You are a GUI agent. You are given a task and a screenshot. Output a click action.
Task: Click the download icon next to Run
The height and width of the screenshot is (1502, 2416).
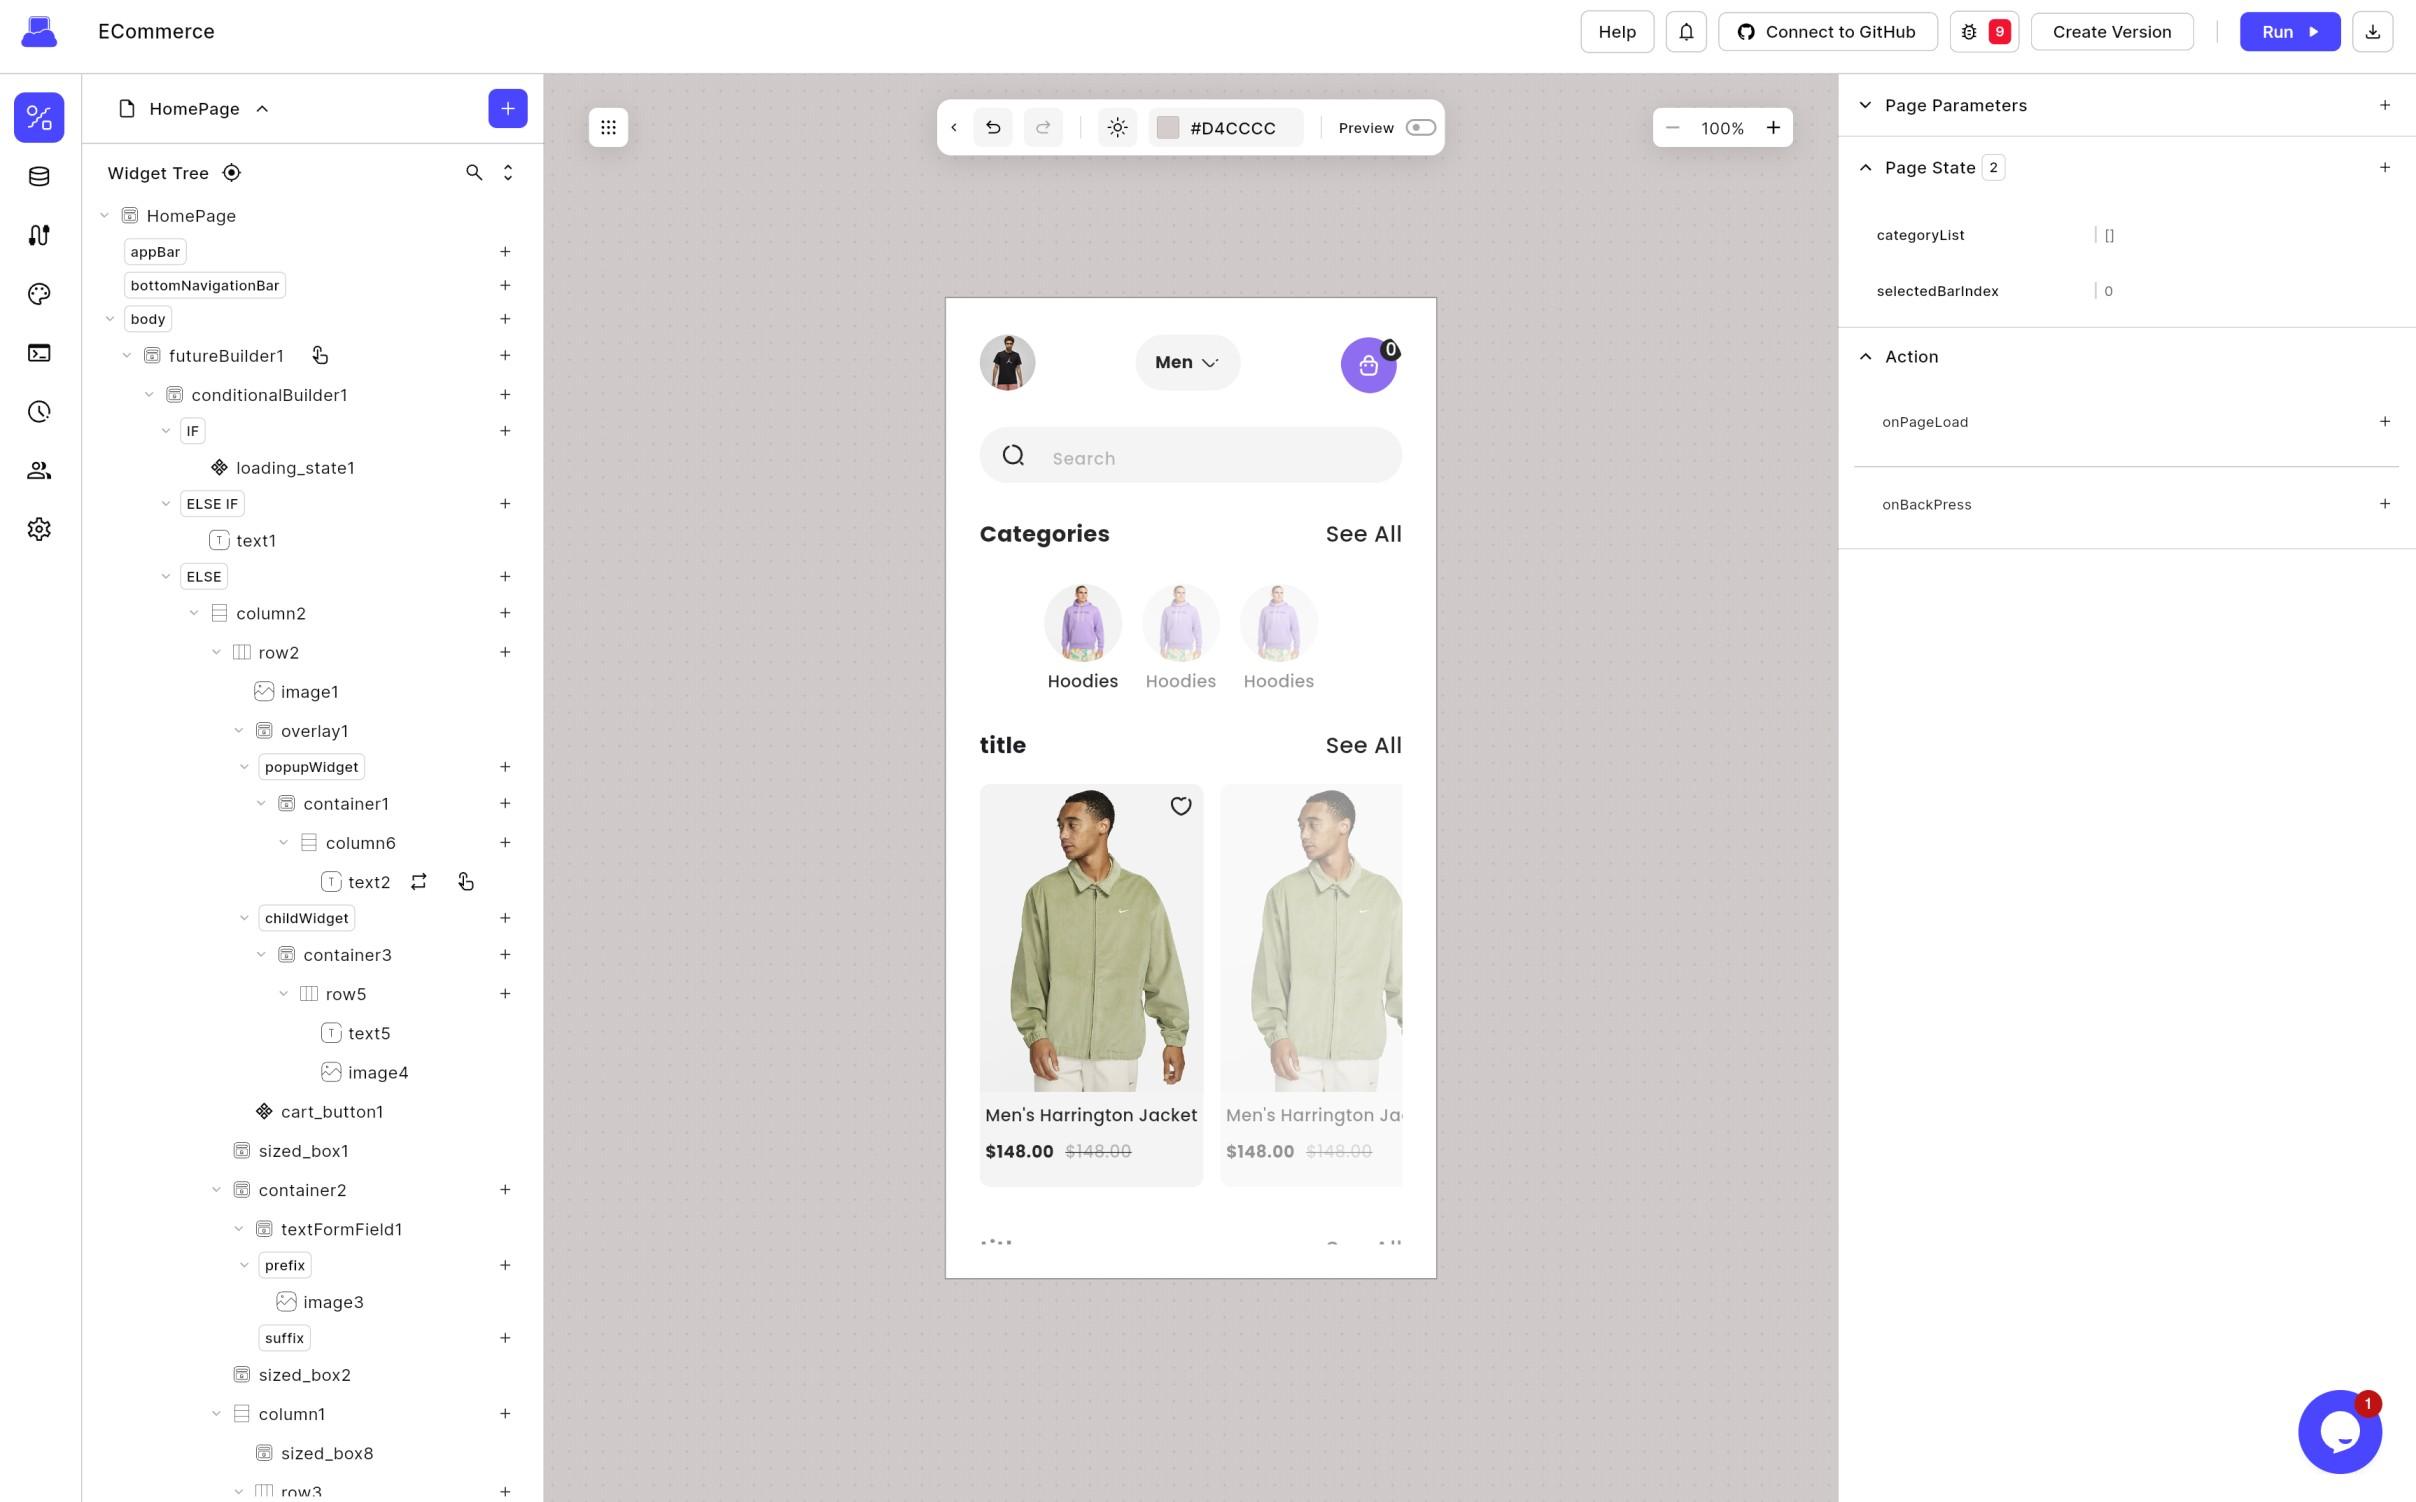pyautogui.click(x=2372, y=32)
